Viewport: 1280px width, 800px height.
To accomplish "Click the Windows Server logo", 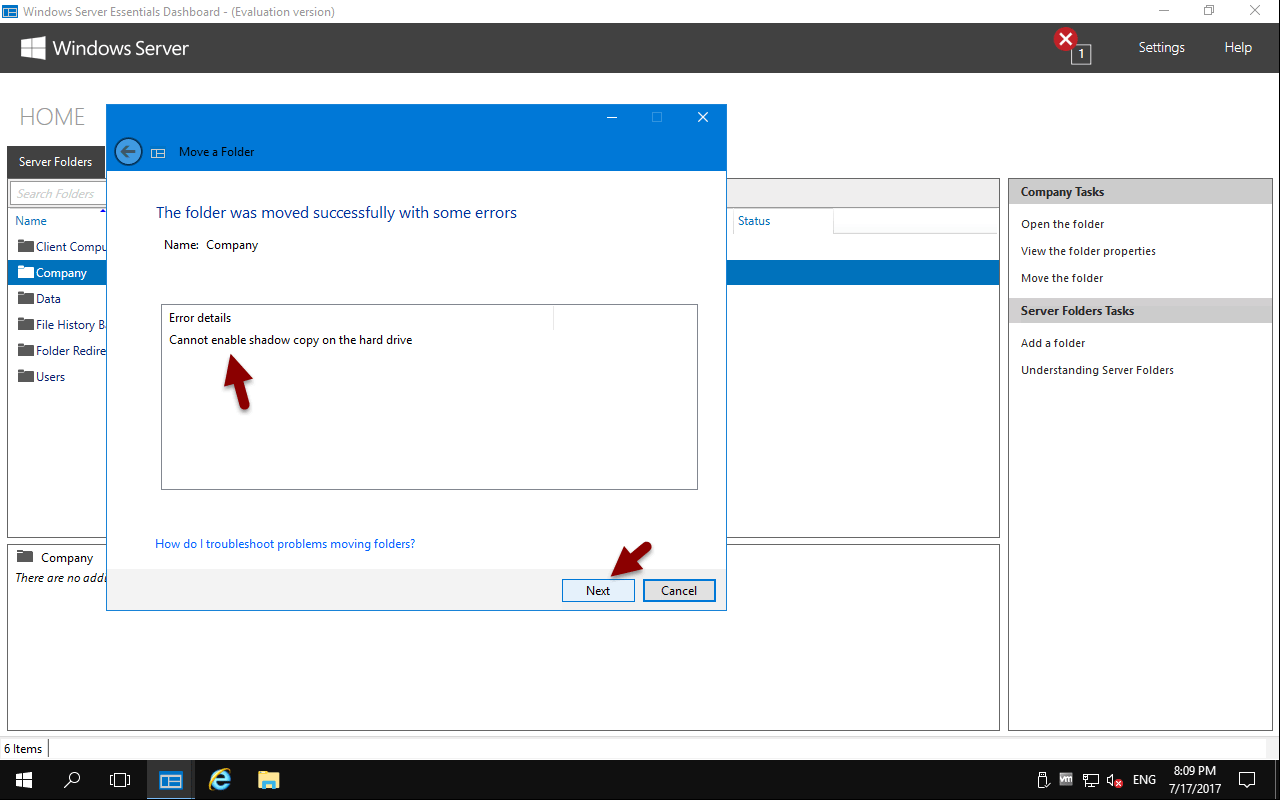I will pos(105,48).
